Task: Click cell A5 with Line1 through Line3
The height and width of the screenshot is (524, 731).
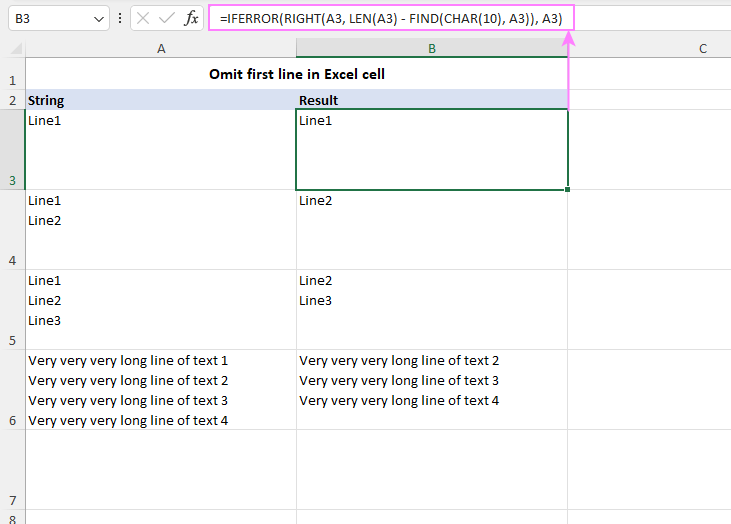Action: click(x=161, y=310)
